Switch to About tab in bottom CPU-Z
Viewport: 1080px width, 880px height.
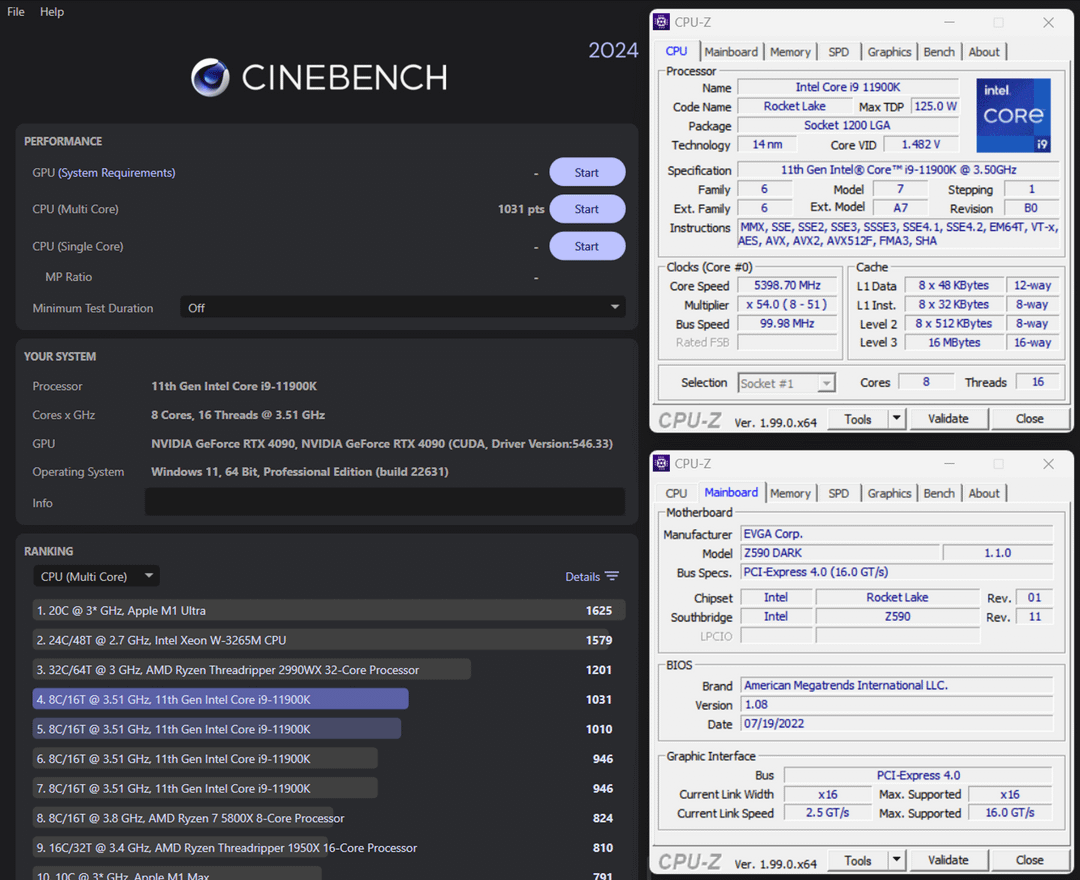point(984,494)
